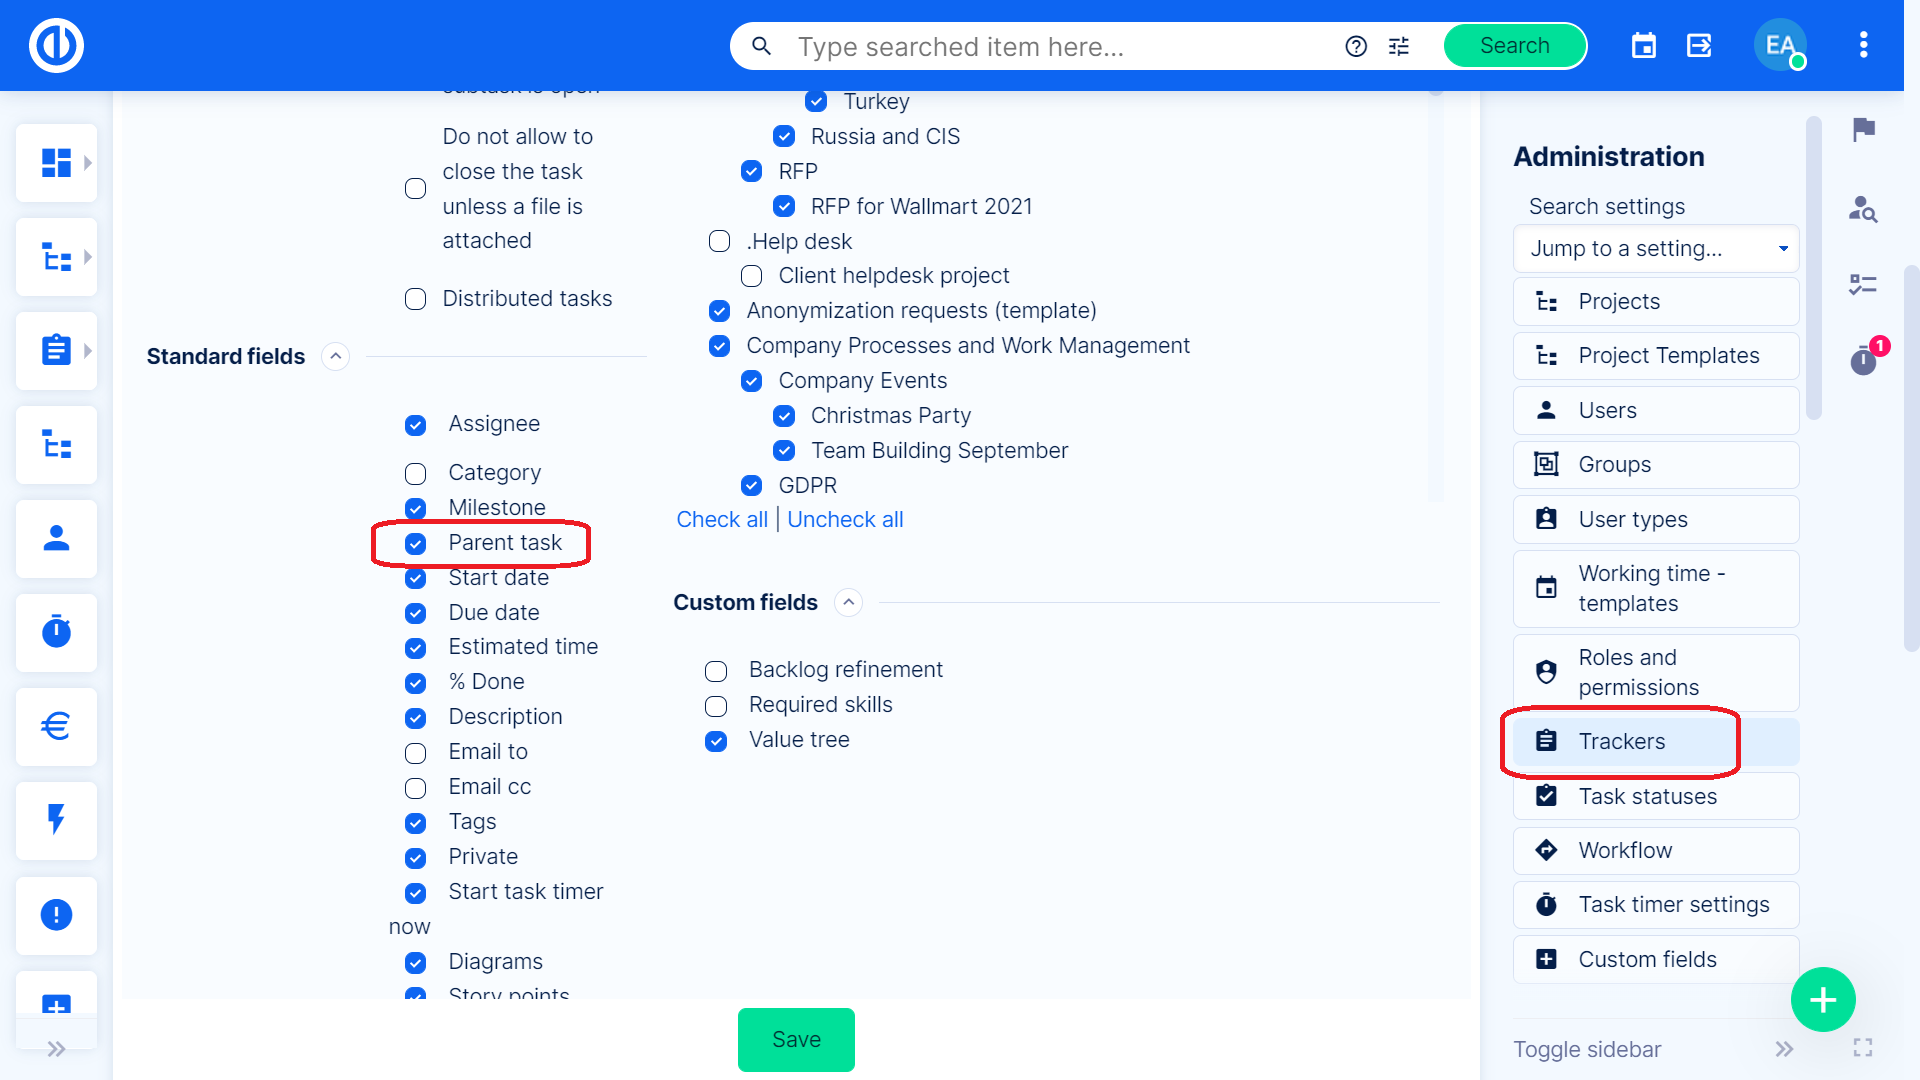Select the stopwatch time tracking icon on left sidebar
This screenshot has width=1920, height=1080.
[x=56, y=632]
